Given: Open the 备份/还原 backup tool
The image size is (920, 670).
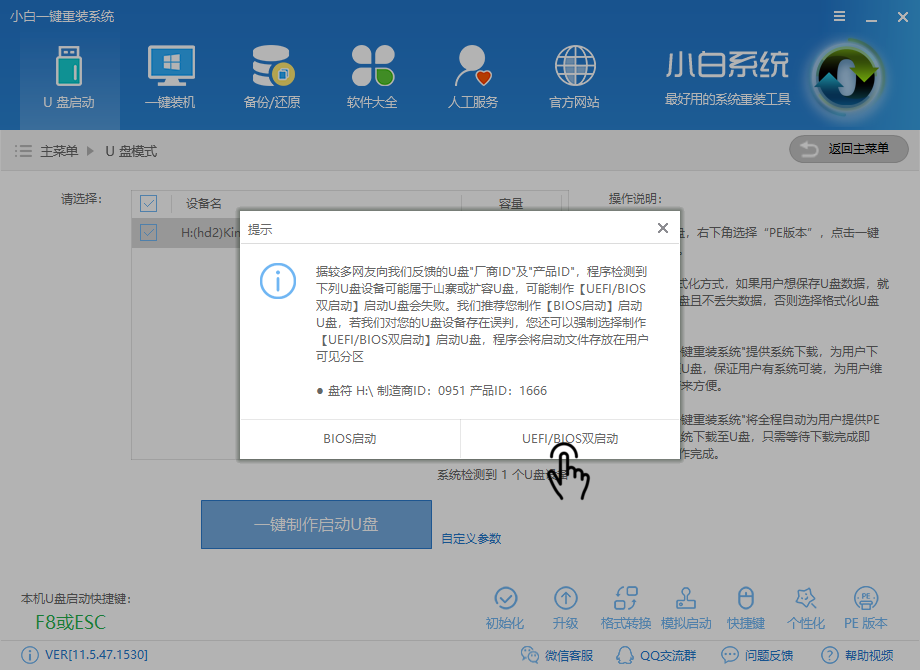Looking at the screenshot, I should click(x=271, y=75).
